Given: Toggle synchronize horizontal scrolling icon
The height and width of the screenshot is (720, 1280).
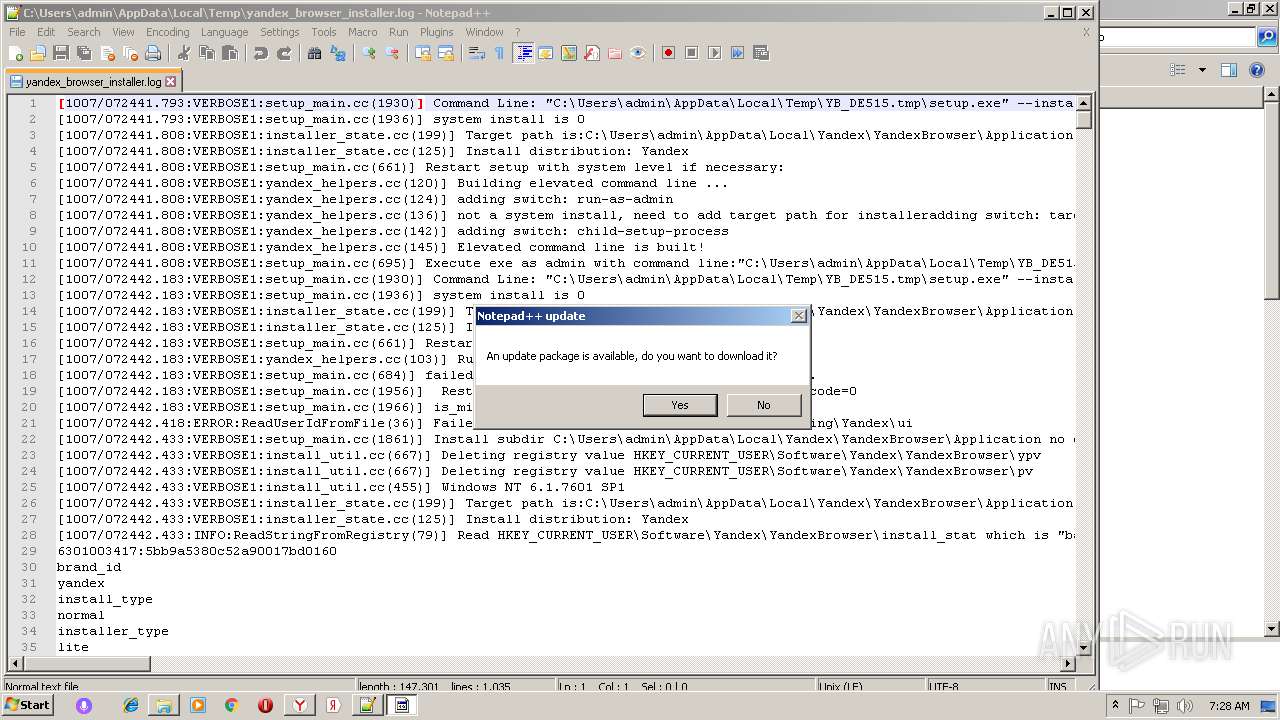Looking at the screenshot, I should (x=446, y=53).
